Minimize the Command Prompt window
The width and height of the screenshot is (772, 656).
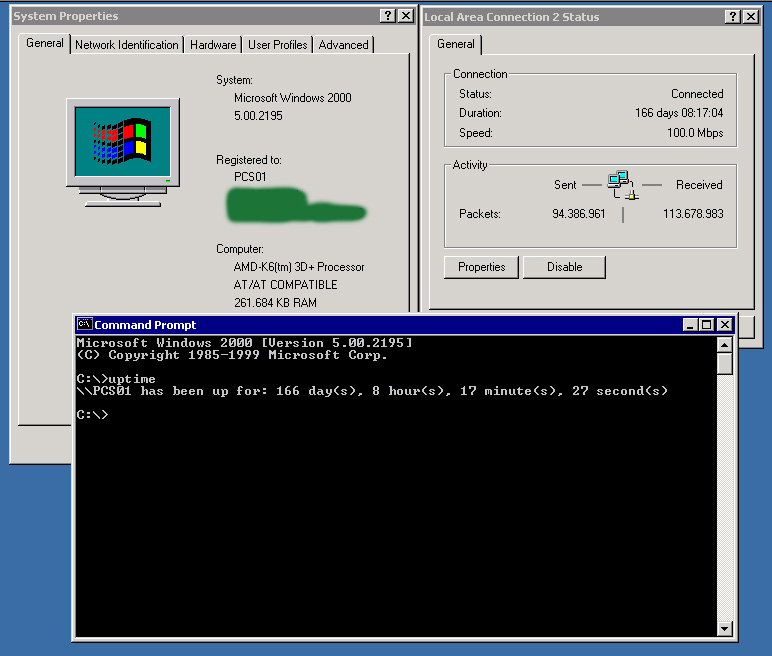pos(690,325)
